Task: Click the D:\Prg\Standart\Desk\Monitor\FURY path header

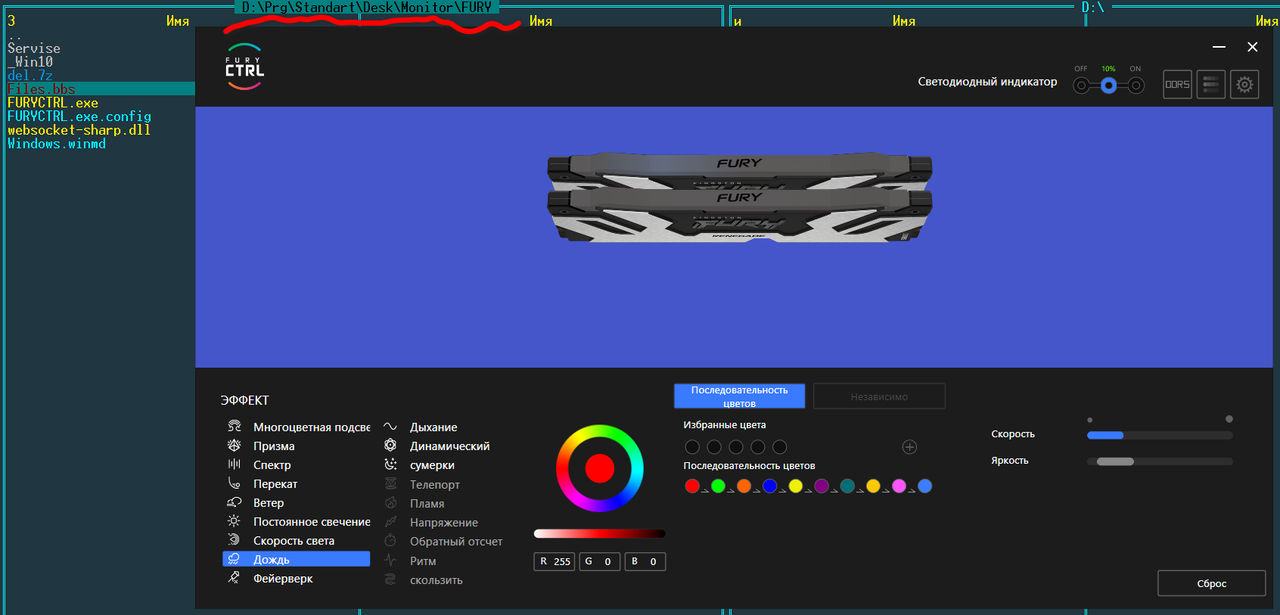Action: click(368, 7)
